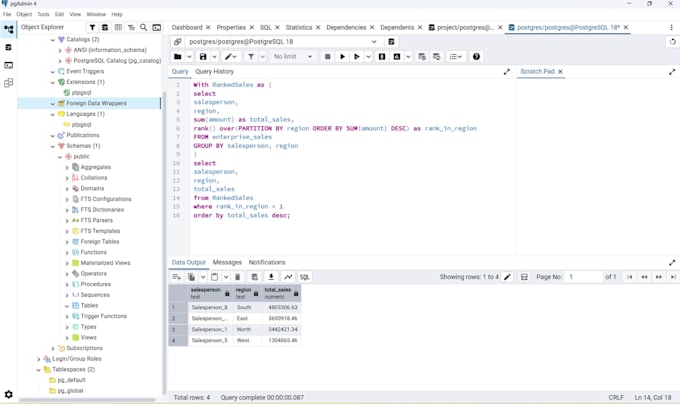Run Execute script button next to play
Screen dimensions: 680x404
coord(357,57)
